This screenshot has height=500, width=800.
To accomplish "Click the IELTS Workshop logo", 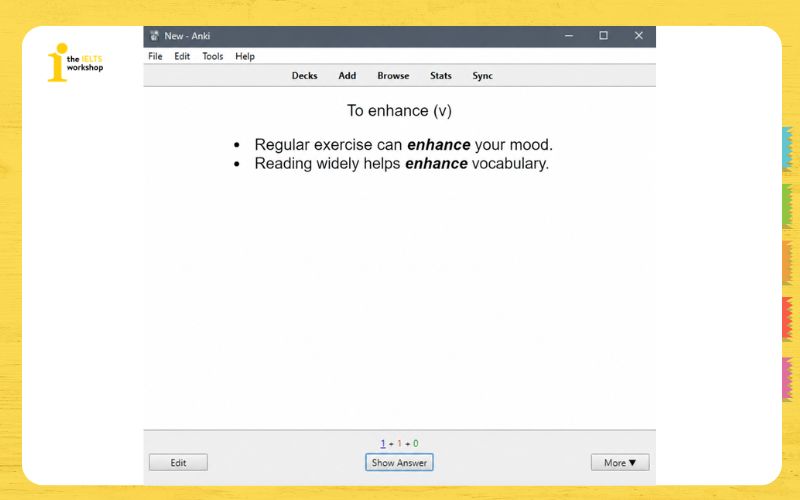I will point(76,62).
